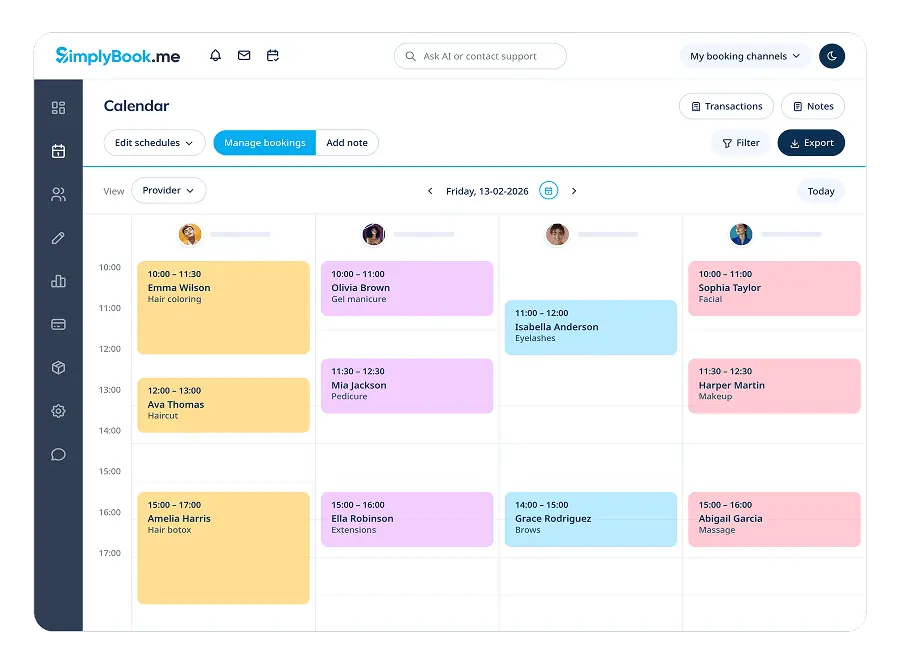This screenshot has width=900, height=664.
Task: Open the clients people icon in sidebar
Action: coord(58,195)
